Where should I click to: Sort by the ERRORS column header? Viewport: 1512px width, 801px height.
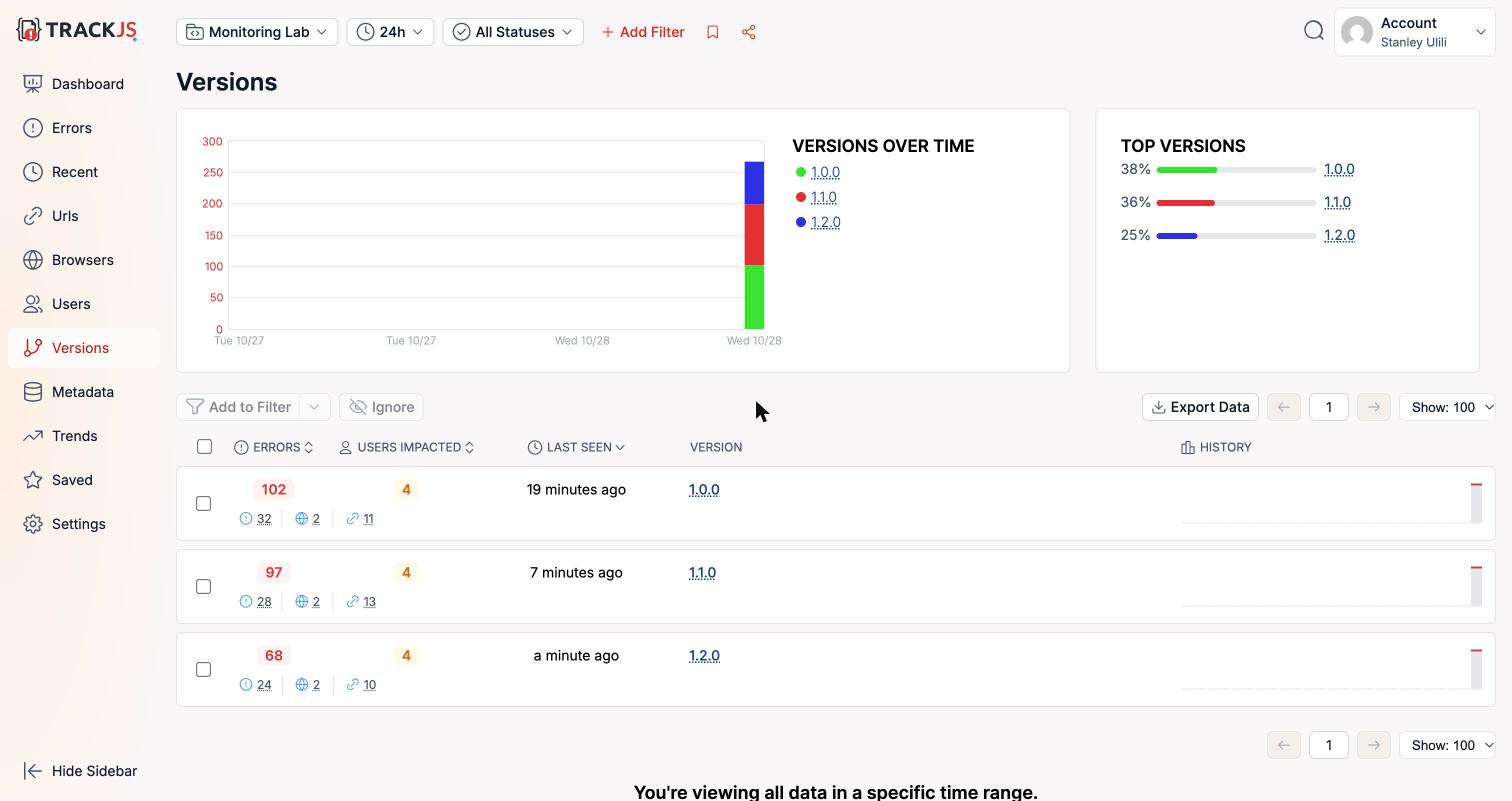pyautogui.click(x=274, y=447)
